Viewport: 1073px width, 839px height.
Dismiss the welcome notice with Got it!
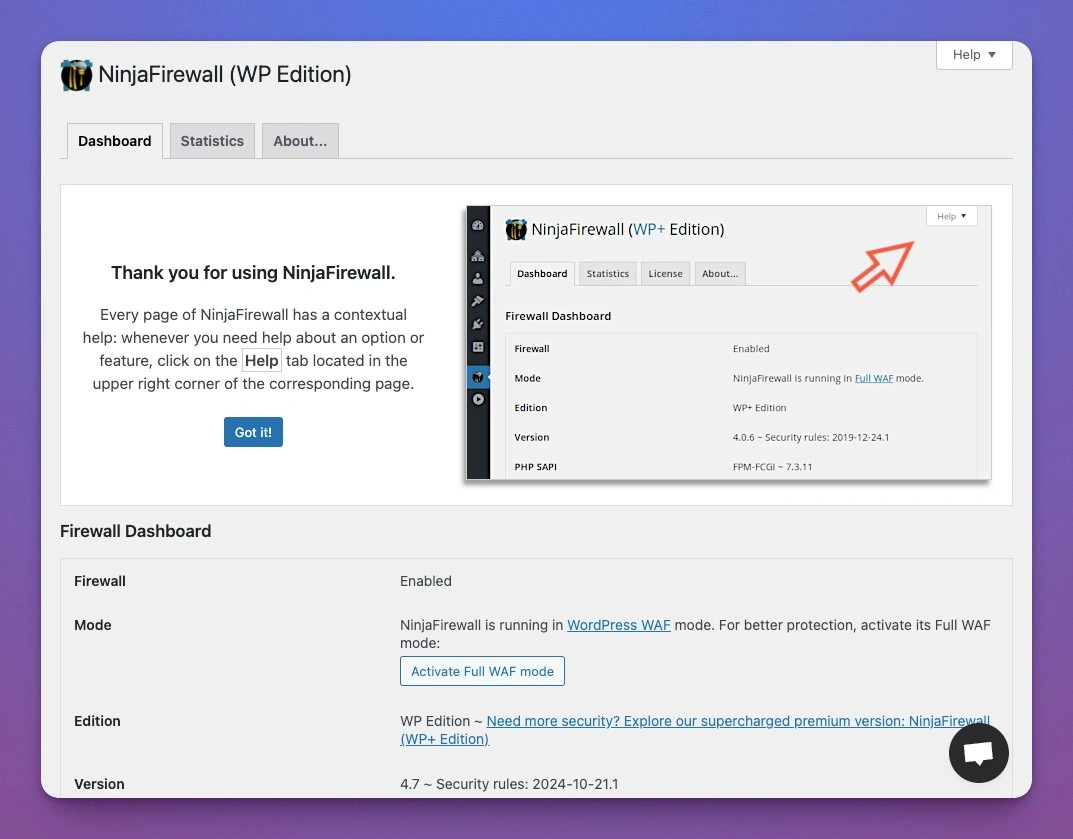(x=253, y=432)
